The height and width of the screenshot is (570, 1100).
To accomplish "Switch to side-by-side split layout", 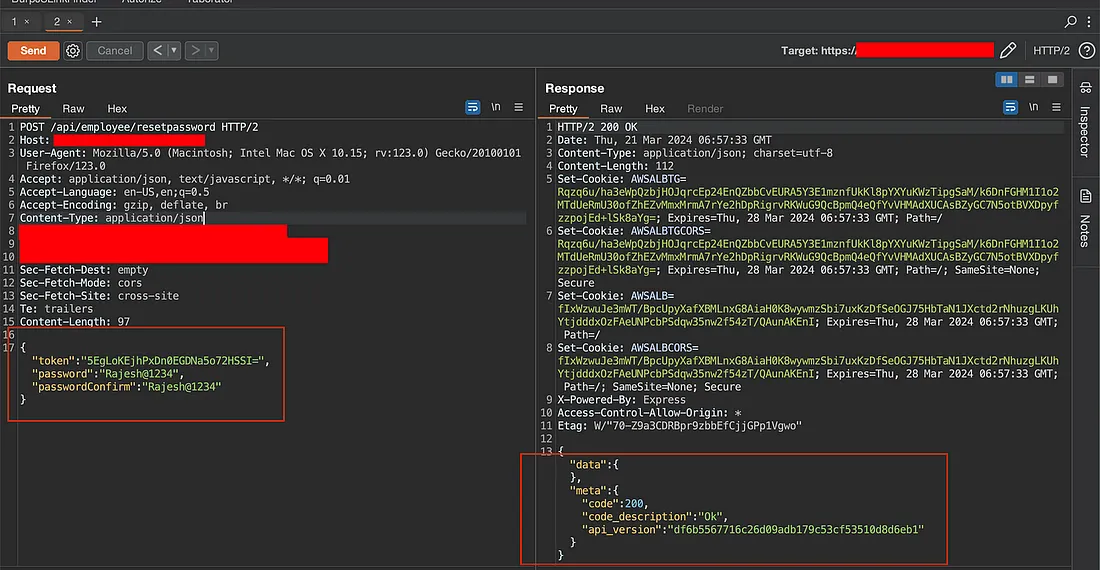I will coord(1007,80).
